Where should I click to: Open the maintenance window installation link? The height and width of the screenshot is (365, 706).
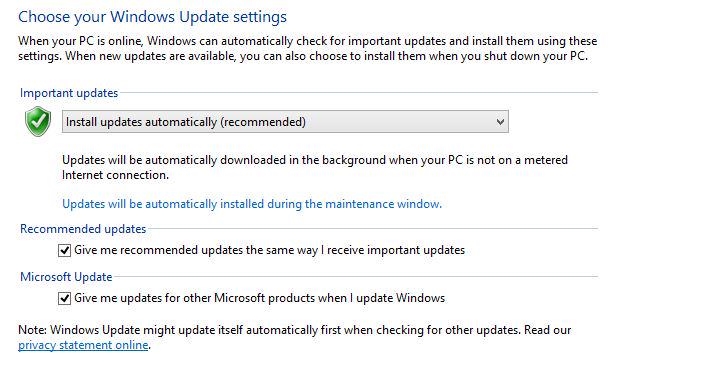252,204
